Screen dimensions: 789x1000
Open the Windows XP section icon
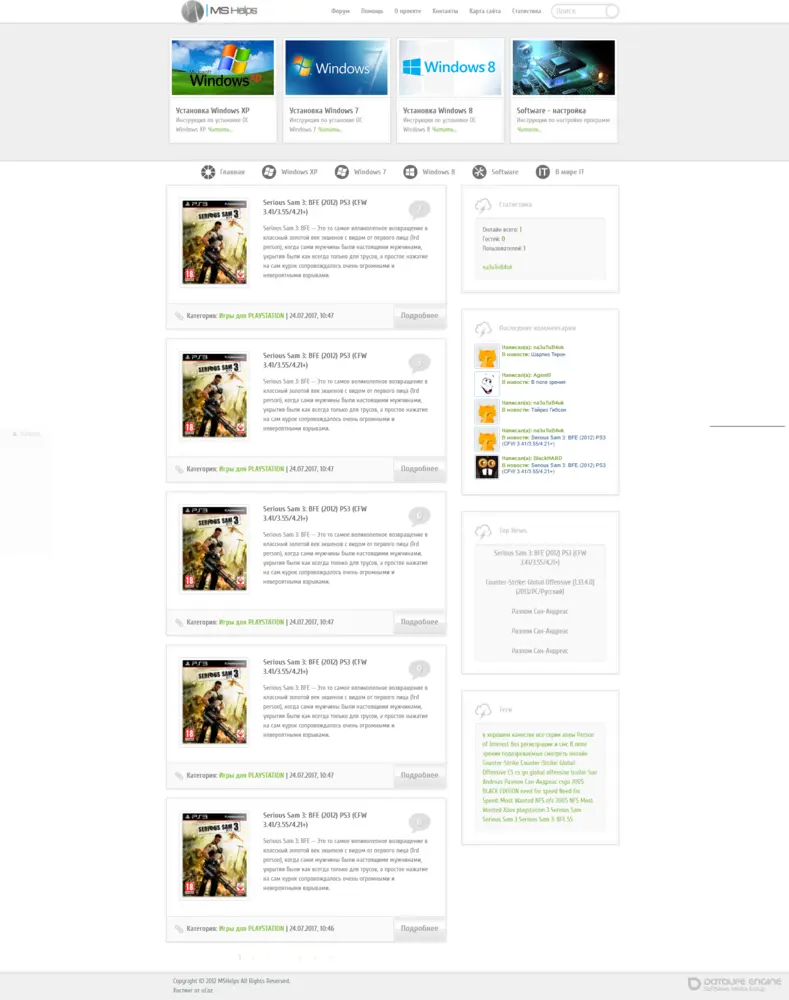point(269,172)
